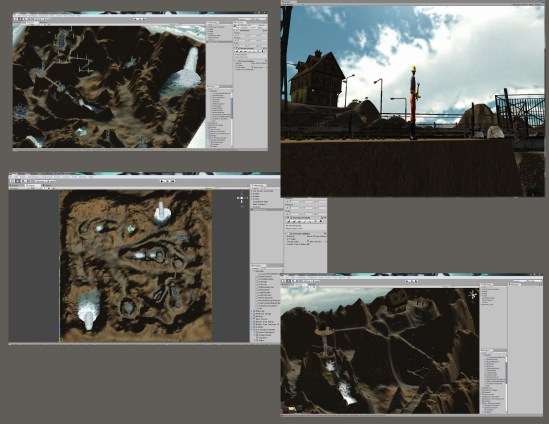Switch to Hierarchy tab in waterfall canyon window
Image resolution: width=549 pixels, height=424 pixels.
[x=213, y=22]
